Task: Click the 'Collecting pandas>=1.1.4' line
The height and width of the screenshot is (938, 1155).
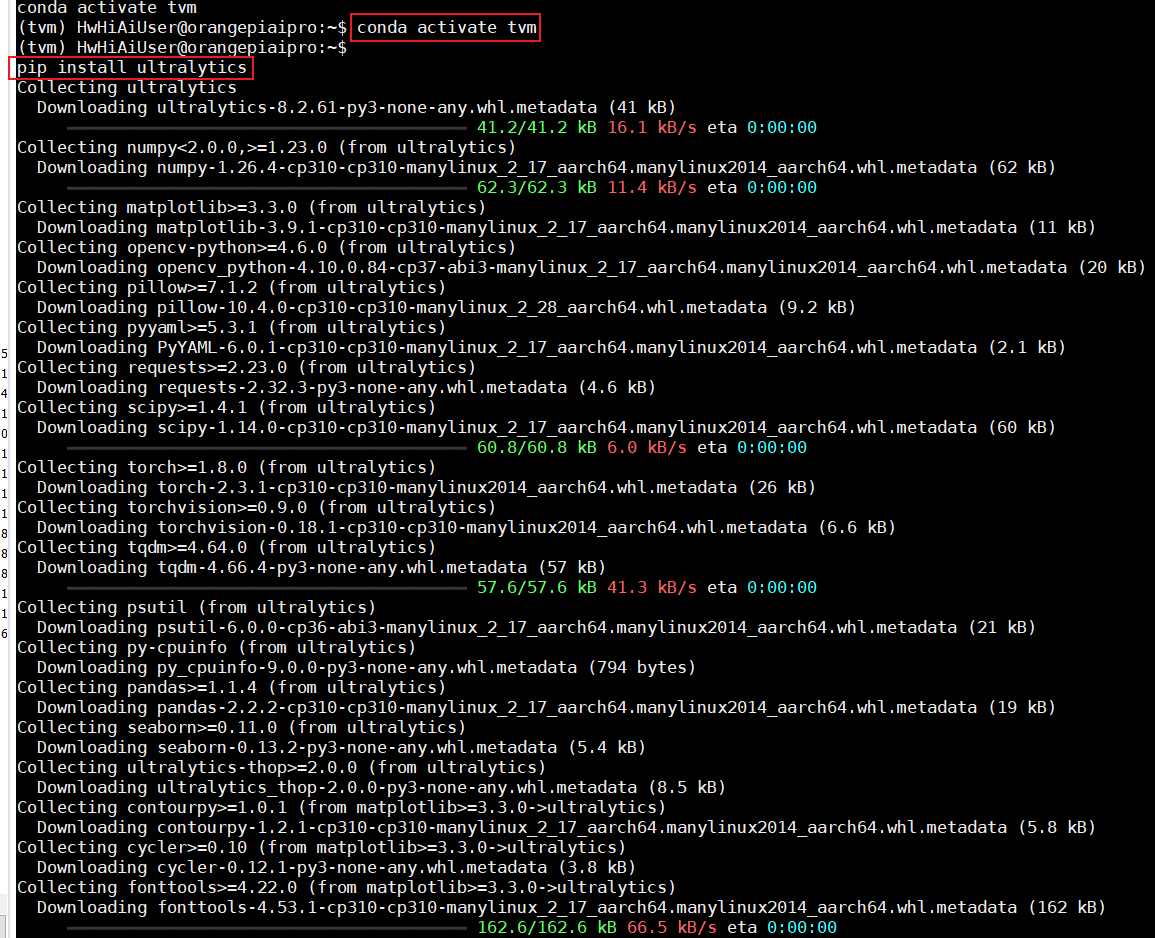Action: pyautogui.click(x=231, y=687)
